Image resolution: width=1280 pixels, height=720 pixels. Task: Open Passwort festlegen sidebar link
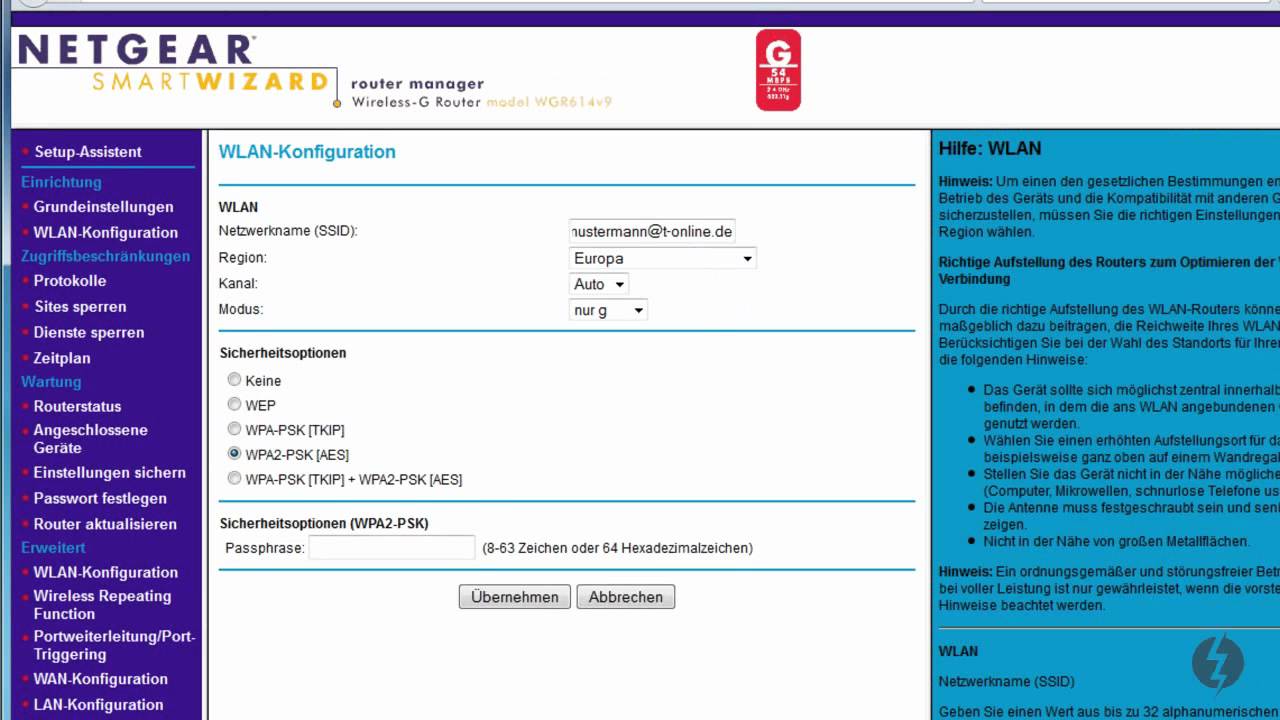point(100,498)
